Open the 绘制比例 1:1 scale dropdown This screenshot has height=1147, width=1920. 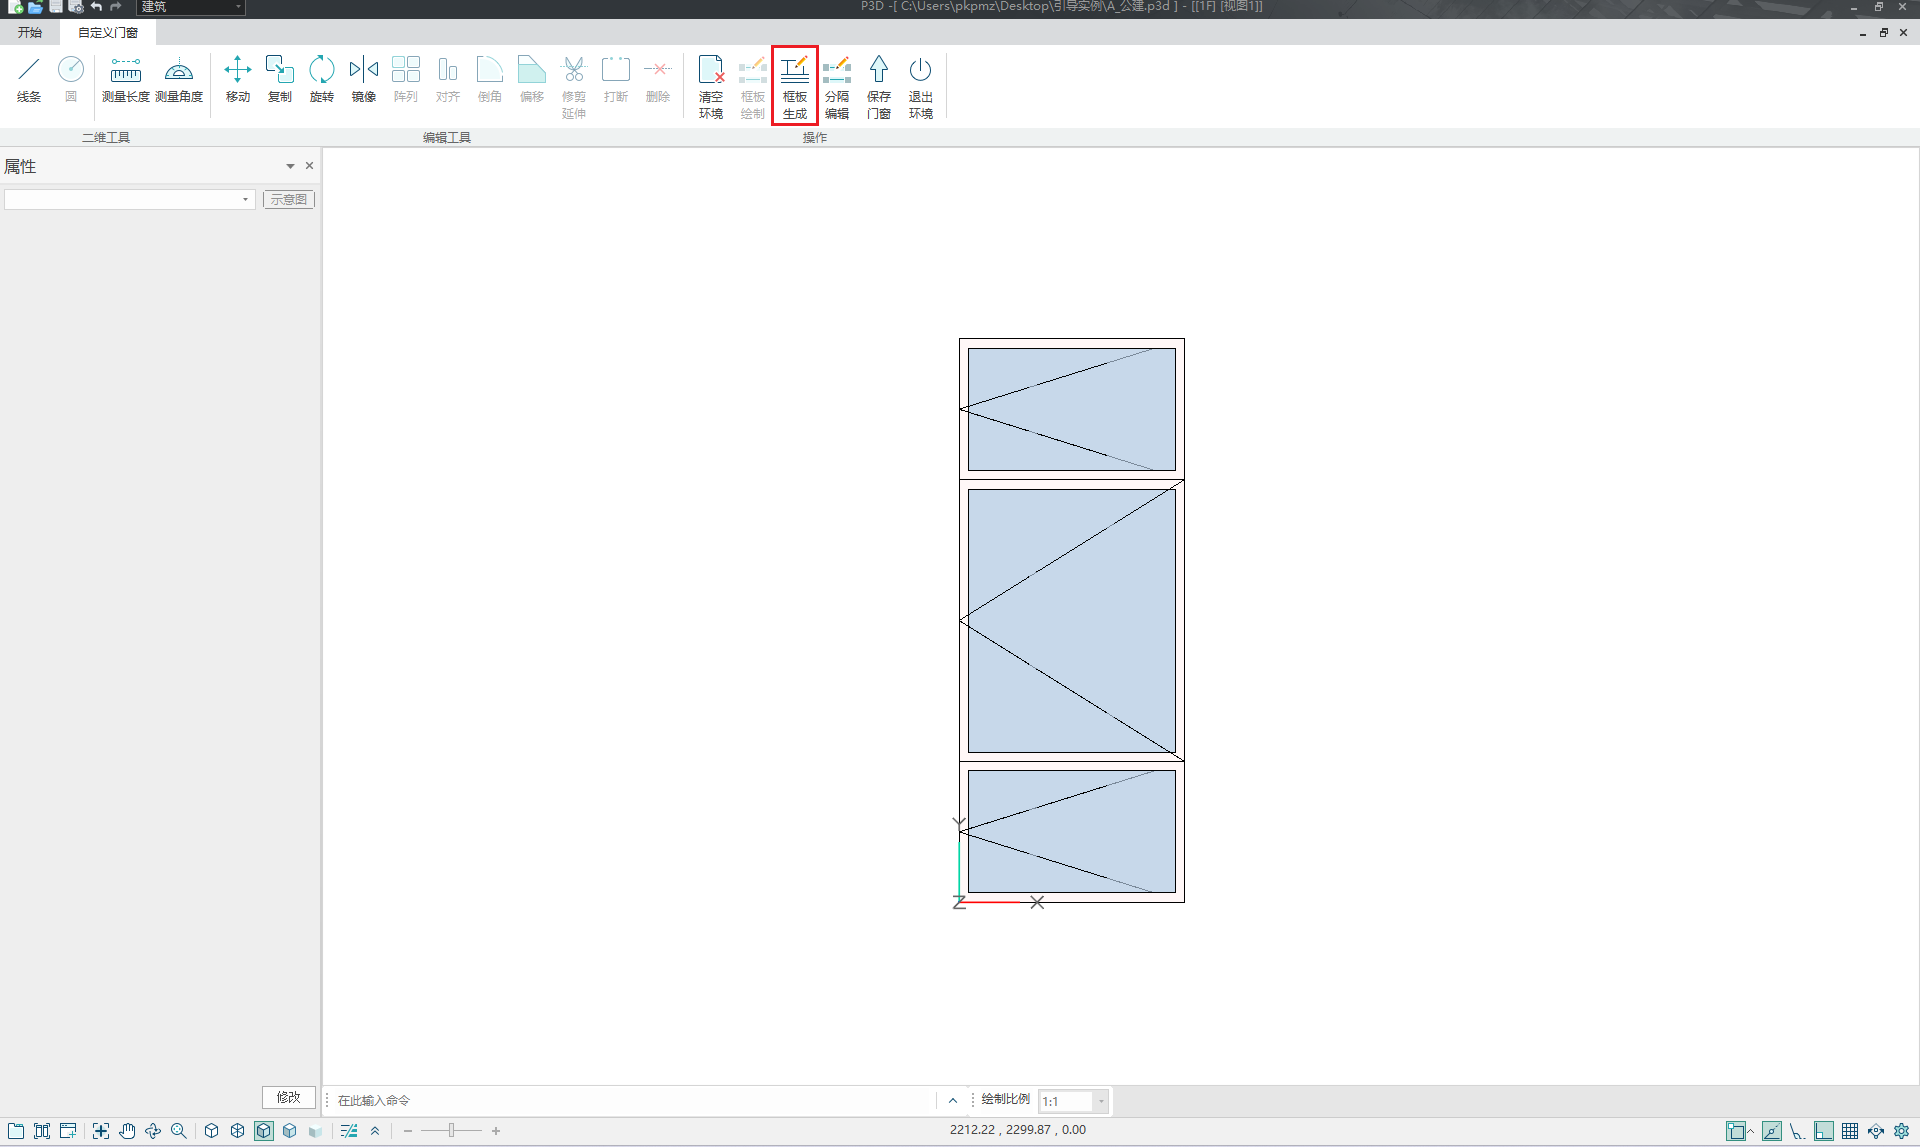1101,1101
